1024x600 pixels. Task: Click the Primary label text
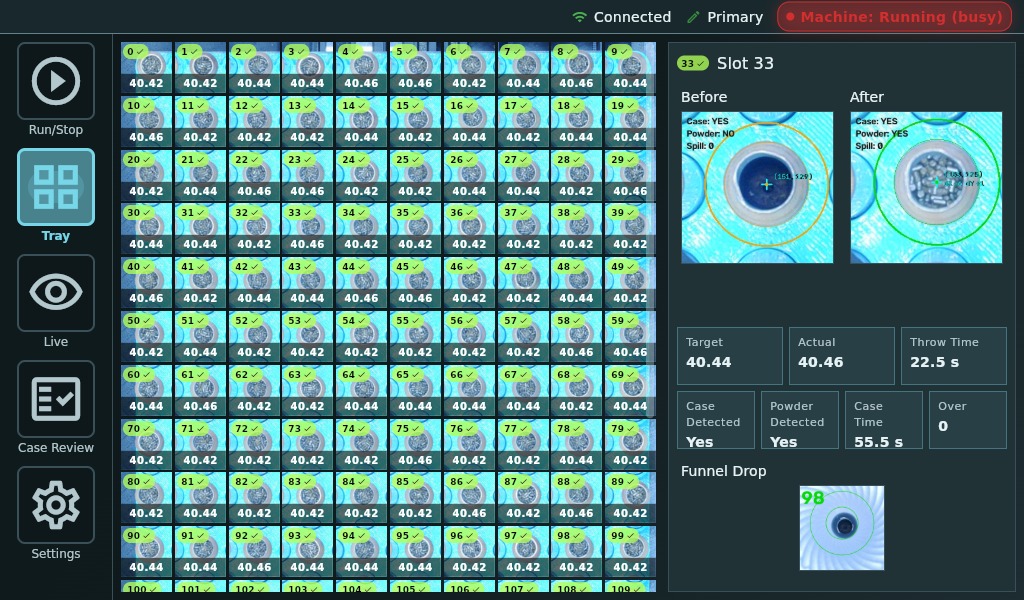click(x=735, y=17)
